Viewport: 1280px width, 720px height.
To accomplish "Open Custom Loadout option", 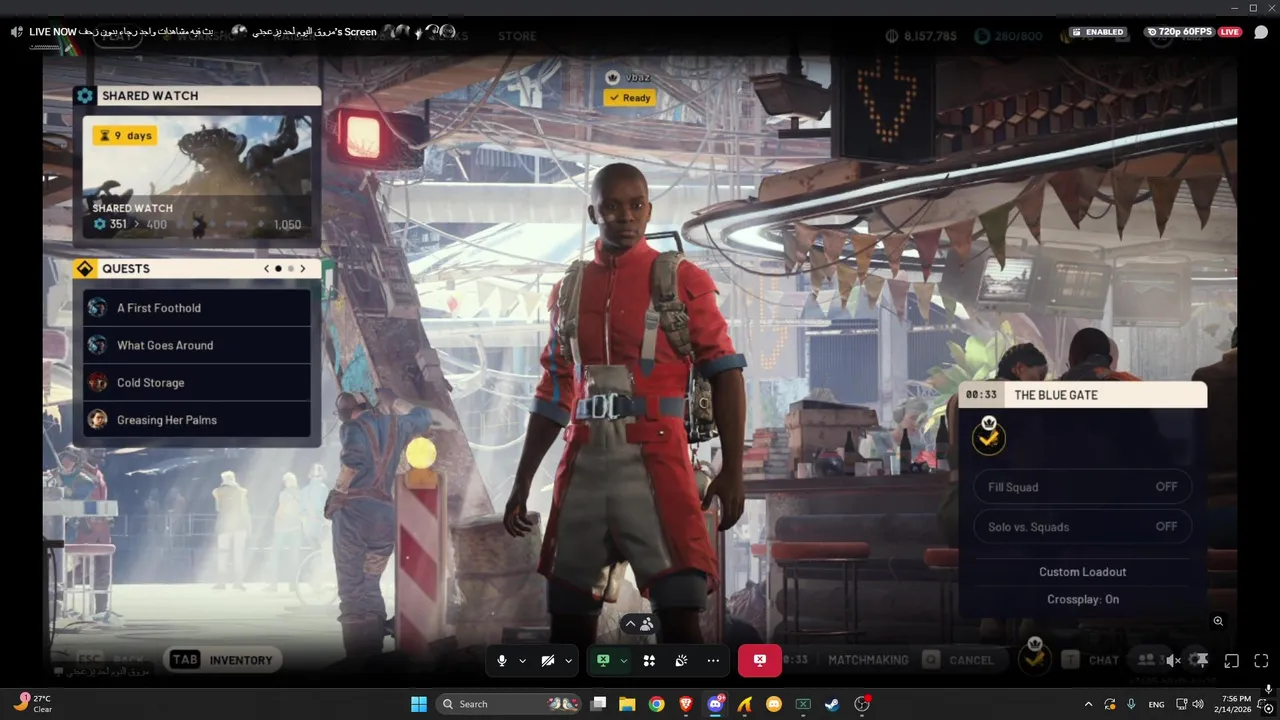I will click(1083, 572).
